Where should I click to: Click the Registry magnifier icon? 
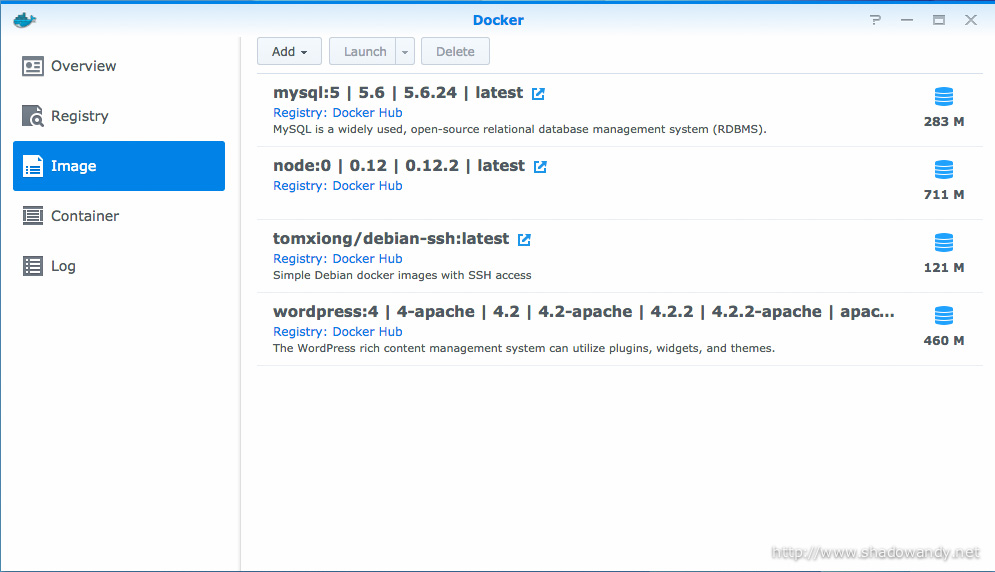[x=32, y=116]
